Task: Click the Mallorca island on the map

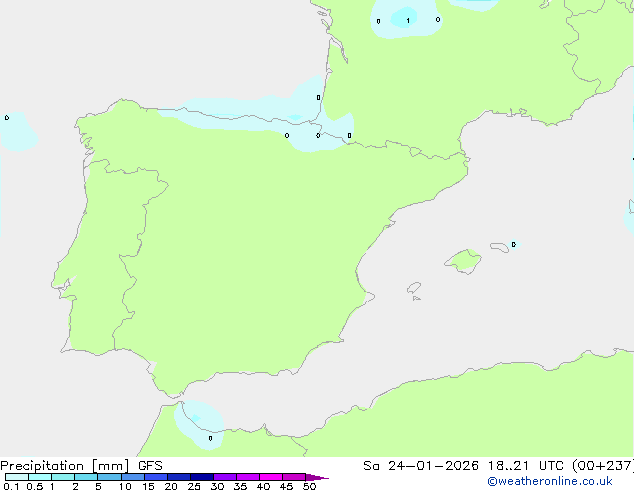Action: coord(462,261)
